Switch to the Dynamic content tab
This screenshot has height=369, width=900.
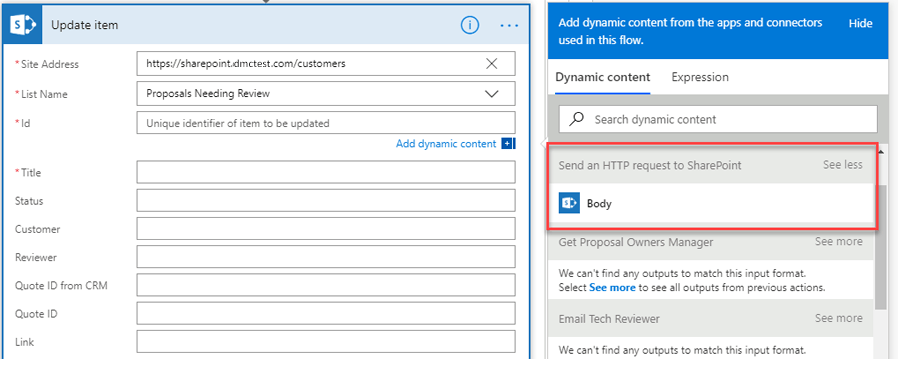click(603, 77)
